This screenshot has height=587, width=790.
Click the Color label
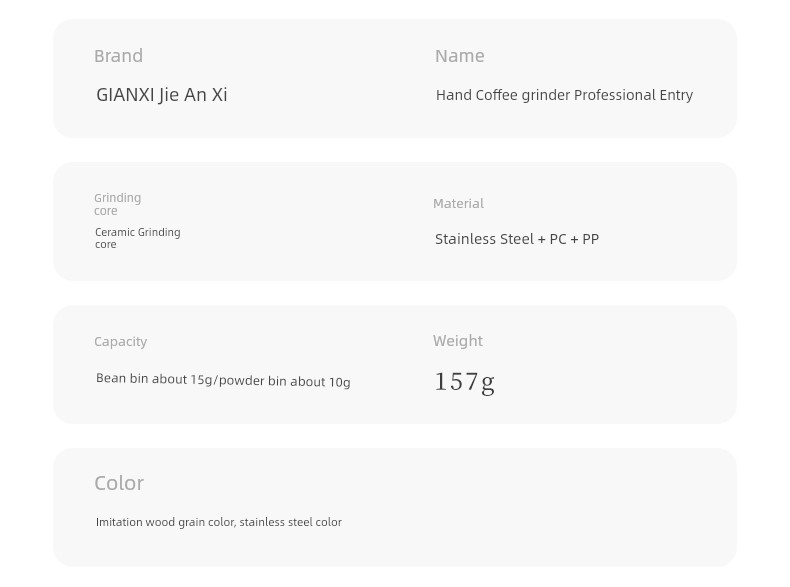point(119,483)
